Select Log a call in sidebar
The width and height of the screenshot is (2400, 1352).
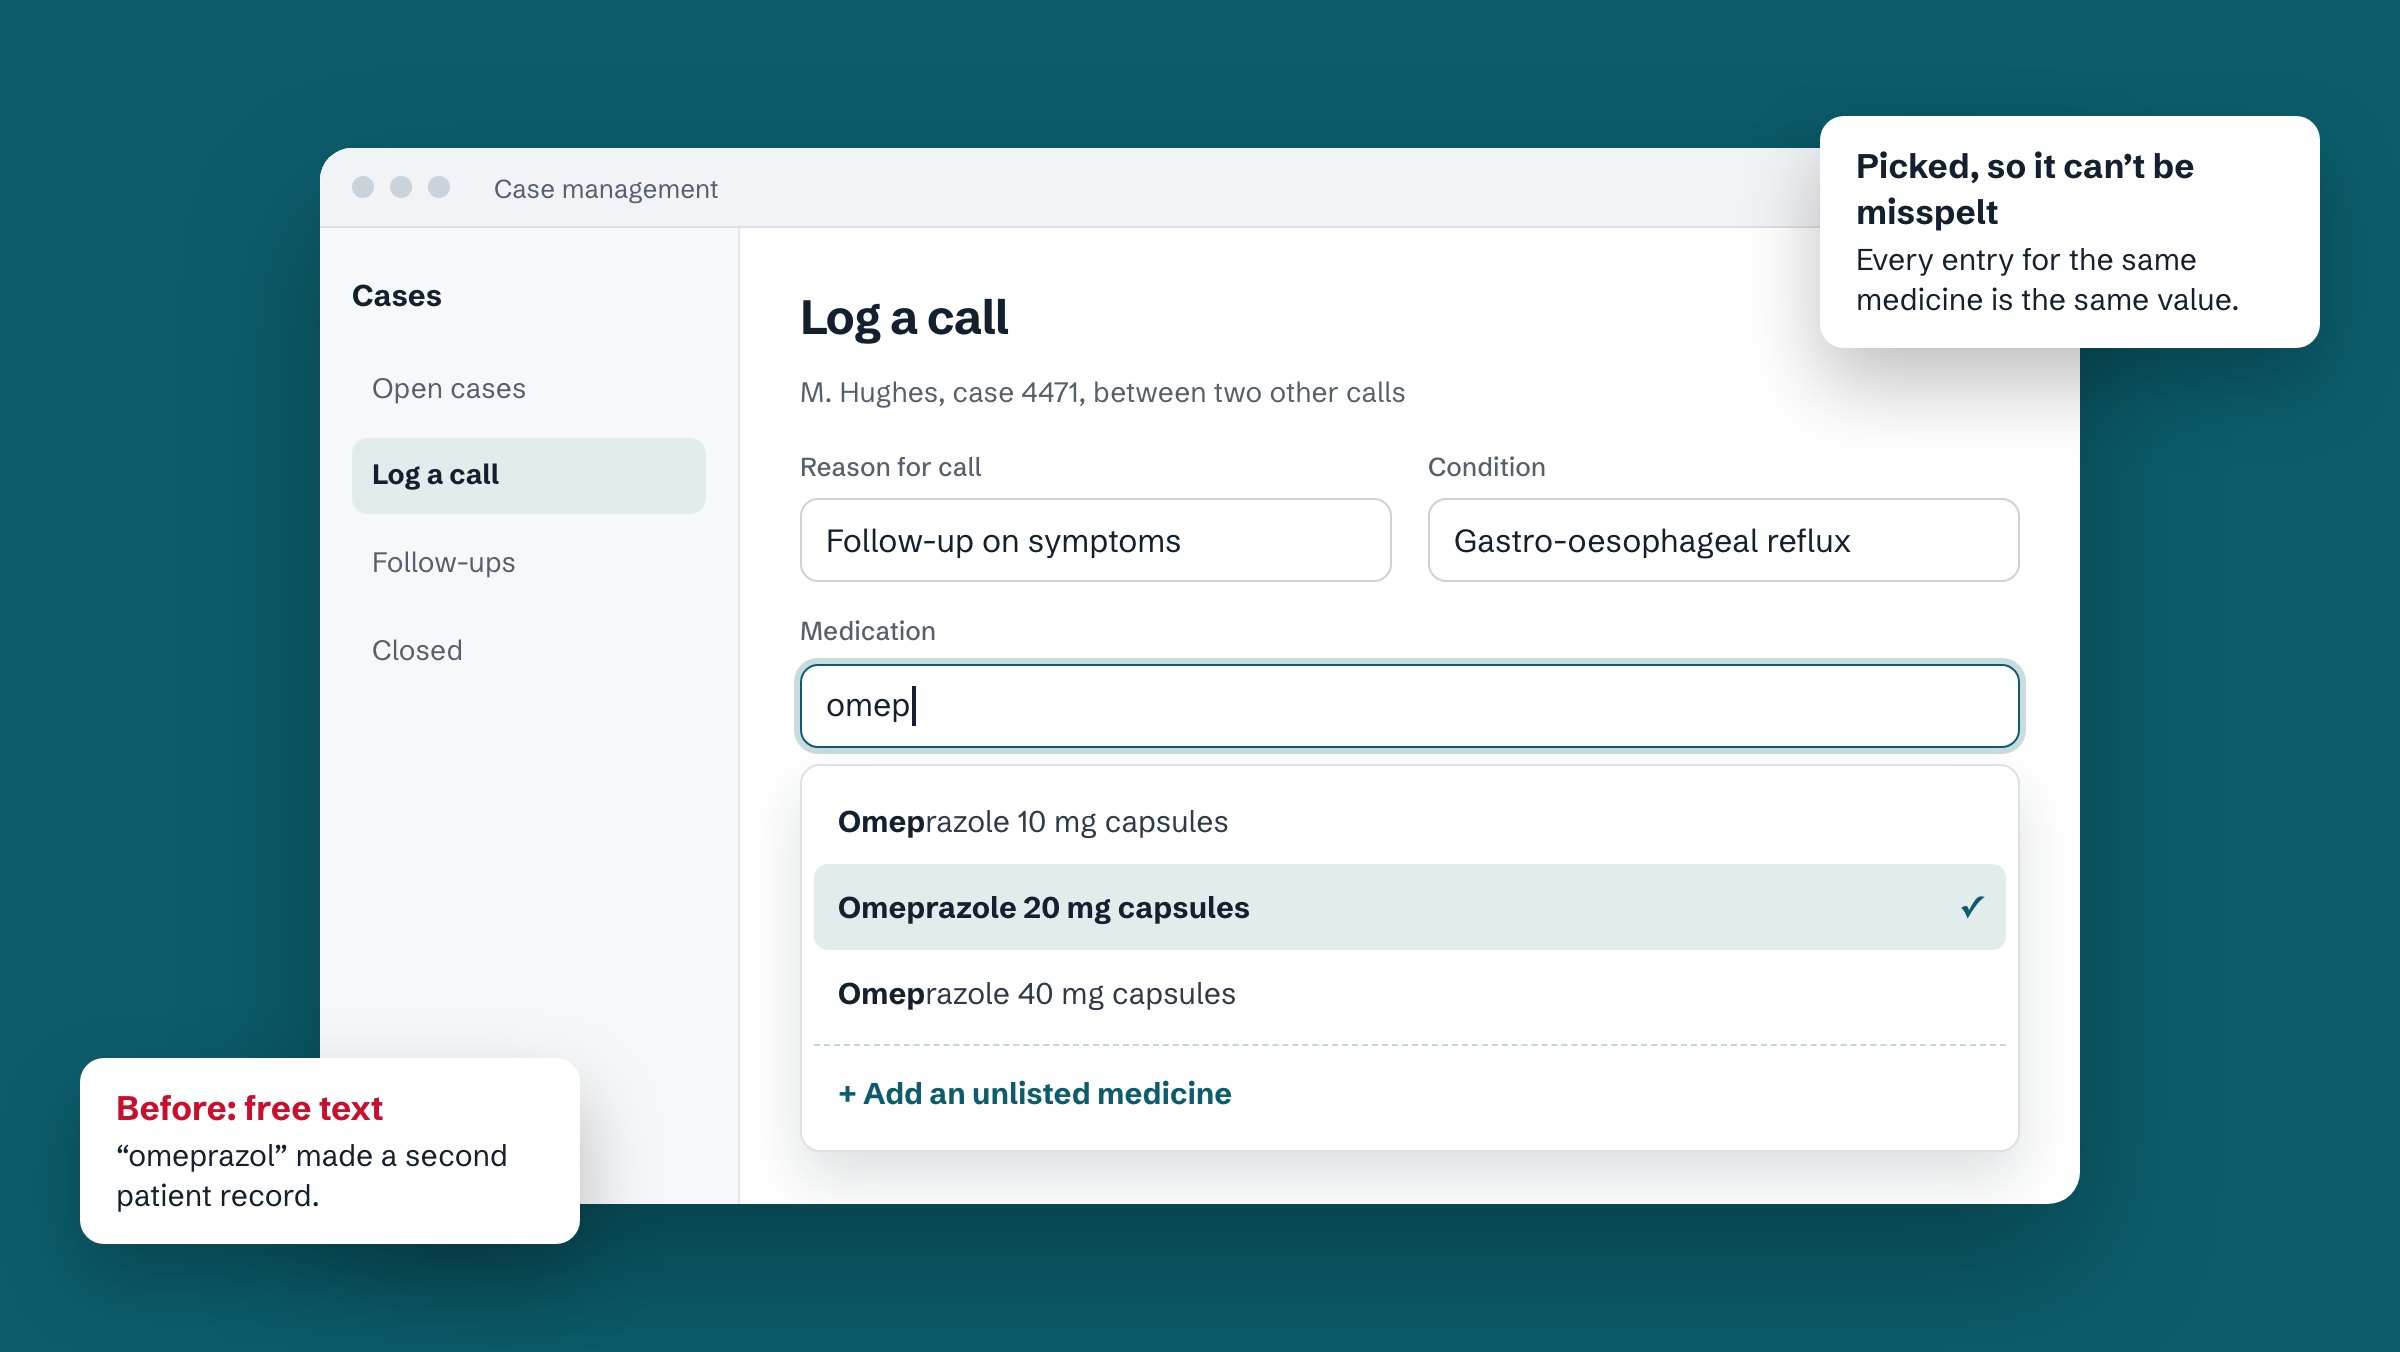click(x=528, y=475)
